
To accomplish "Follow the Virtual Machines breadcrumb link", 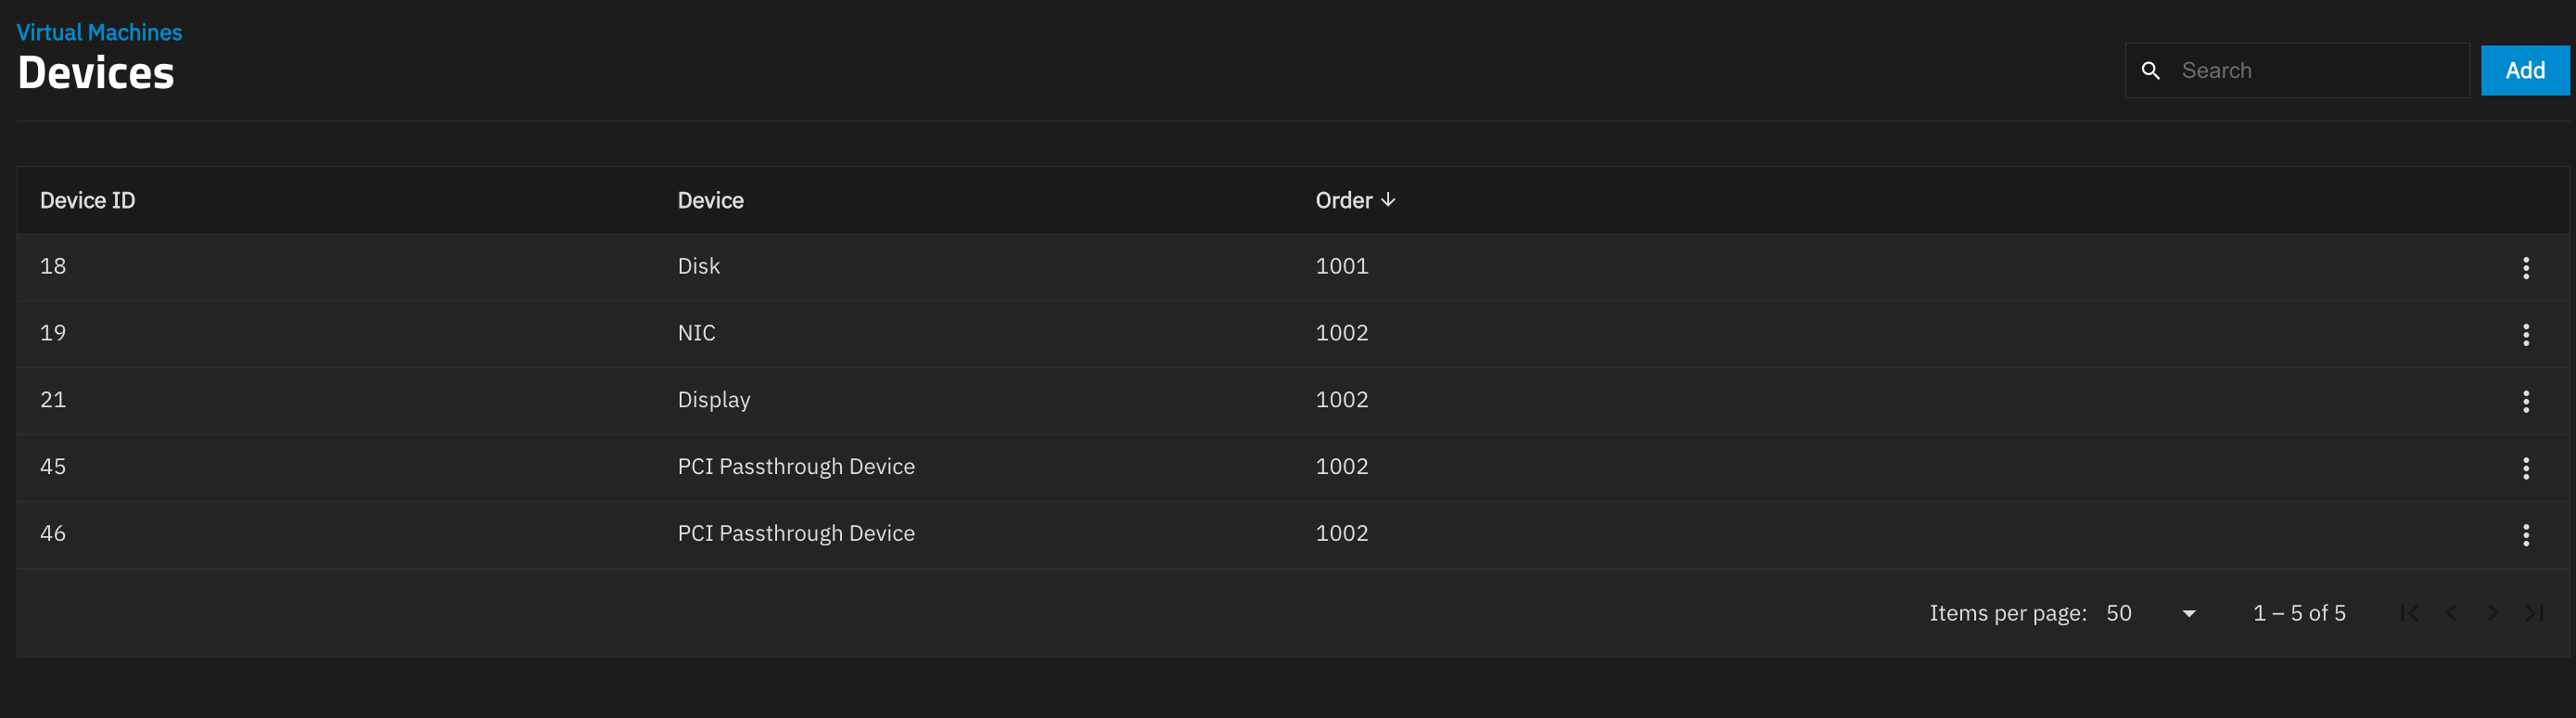I will pyautogui.click(x=99, y=32).
